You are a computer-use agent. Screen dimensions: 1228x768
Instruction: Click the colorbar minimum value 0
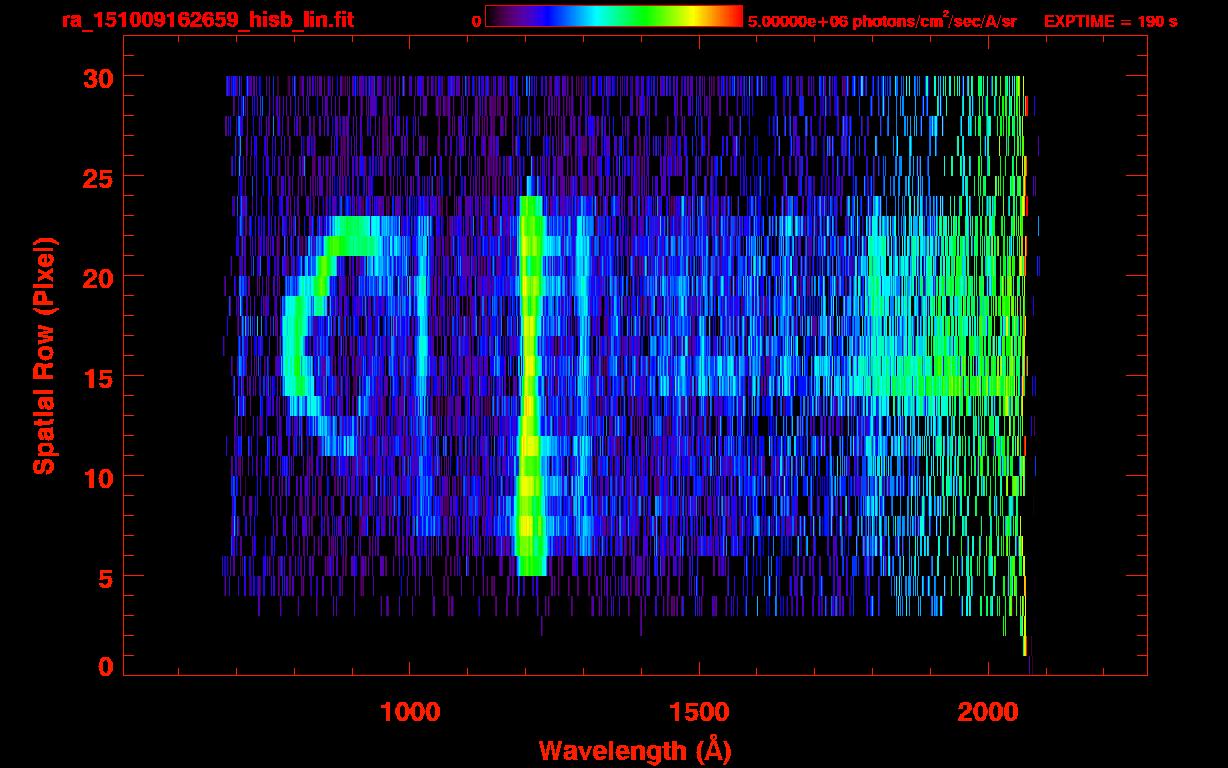pos(476,21)
